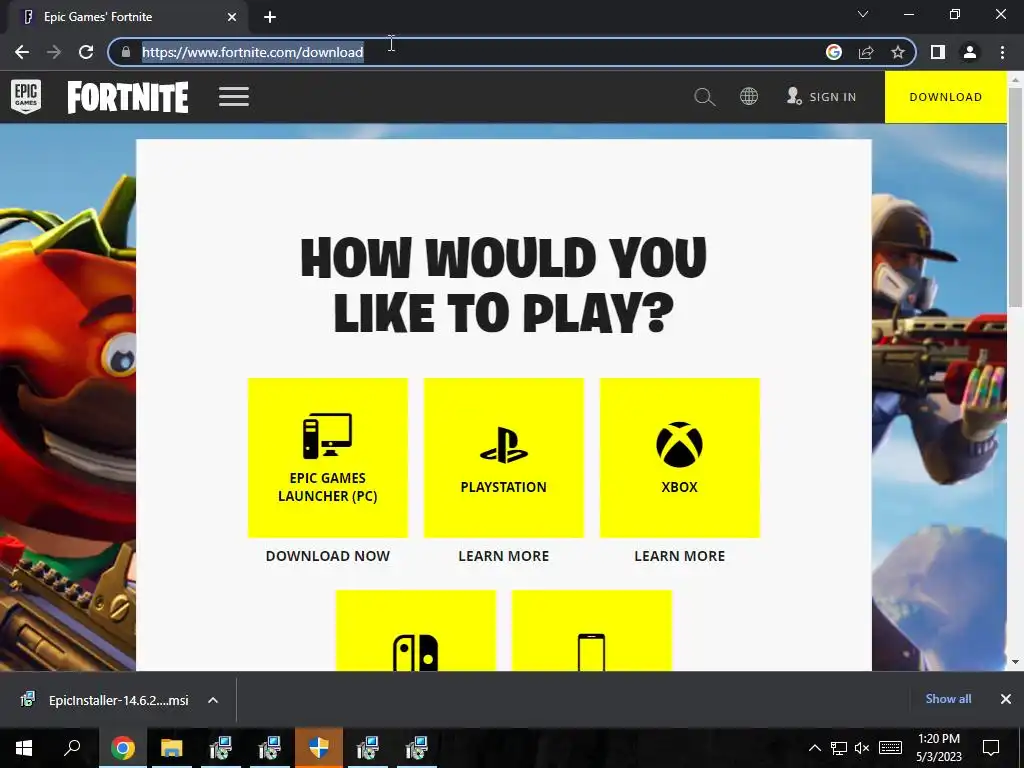This screenshot has width=1024, height=768.
Task: Click the shield security icon in taskbar
Action: 319,748
